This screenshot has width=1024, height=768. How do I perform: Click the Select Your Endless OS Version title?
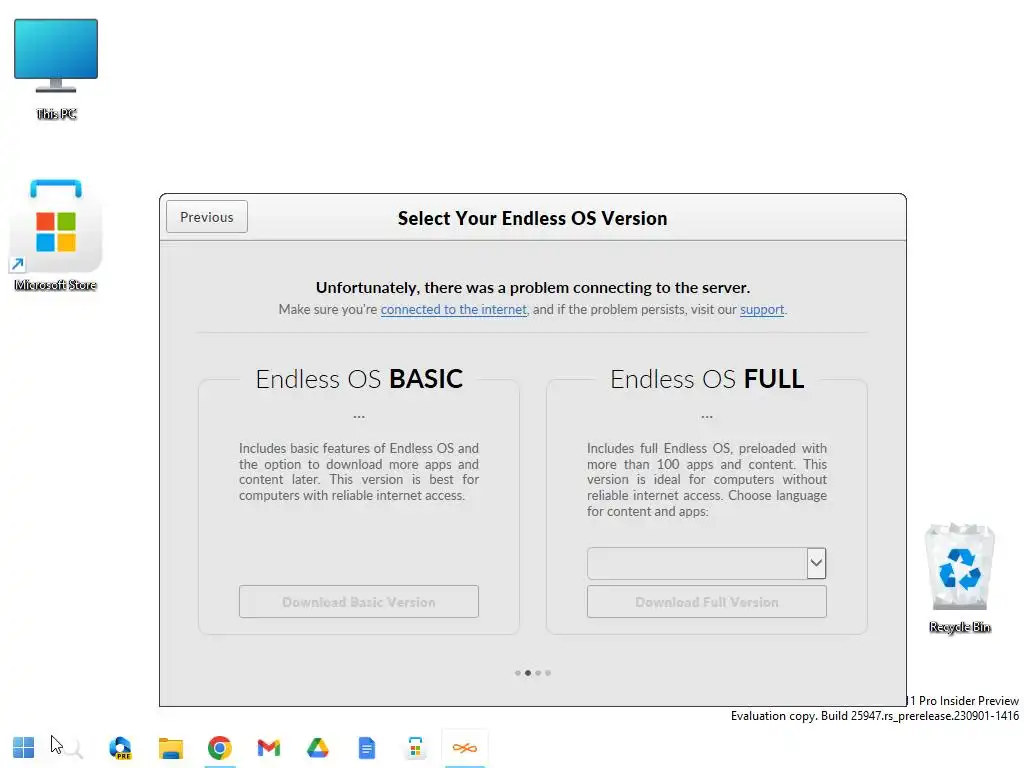[x=533, y=218]
